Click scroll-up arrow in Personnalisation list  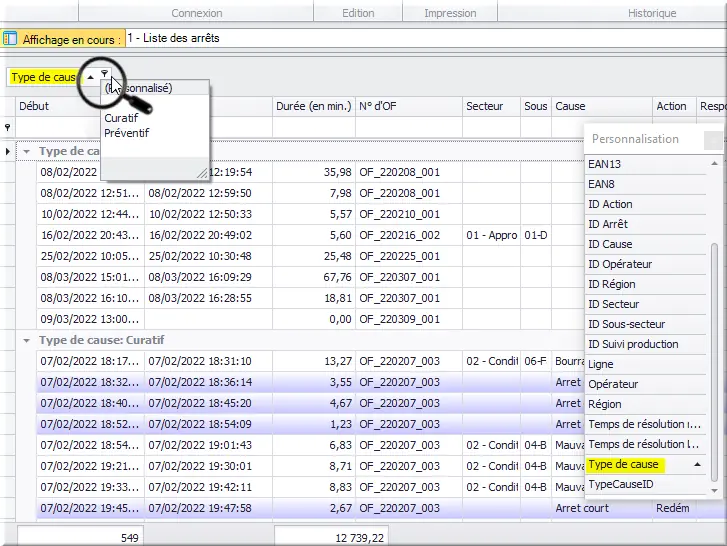click(714, 163)
